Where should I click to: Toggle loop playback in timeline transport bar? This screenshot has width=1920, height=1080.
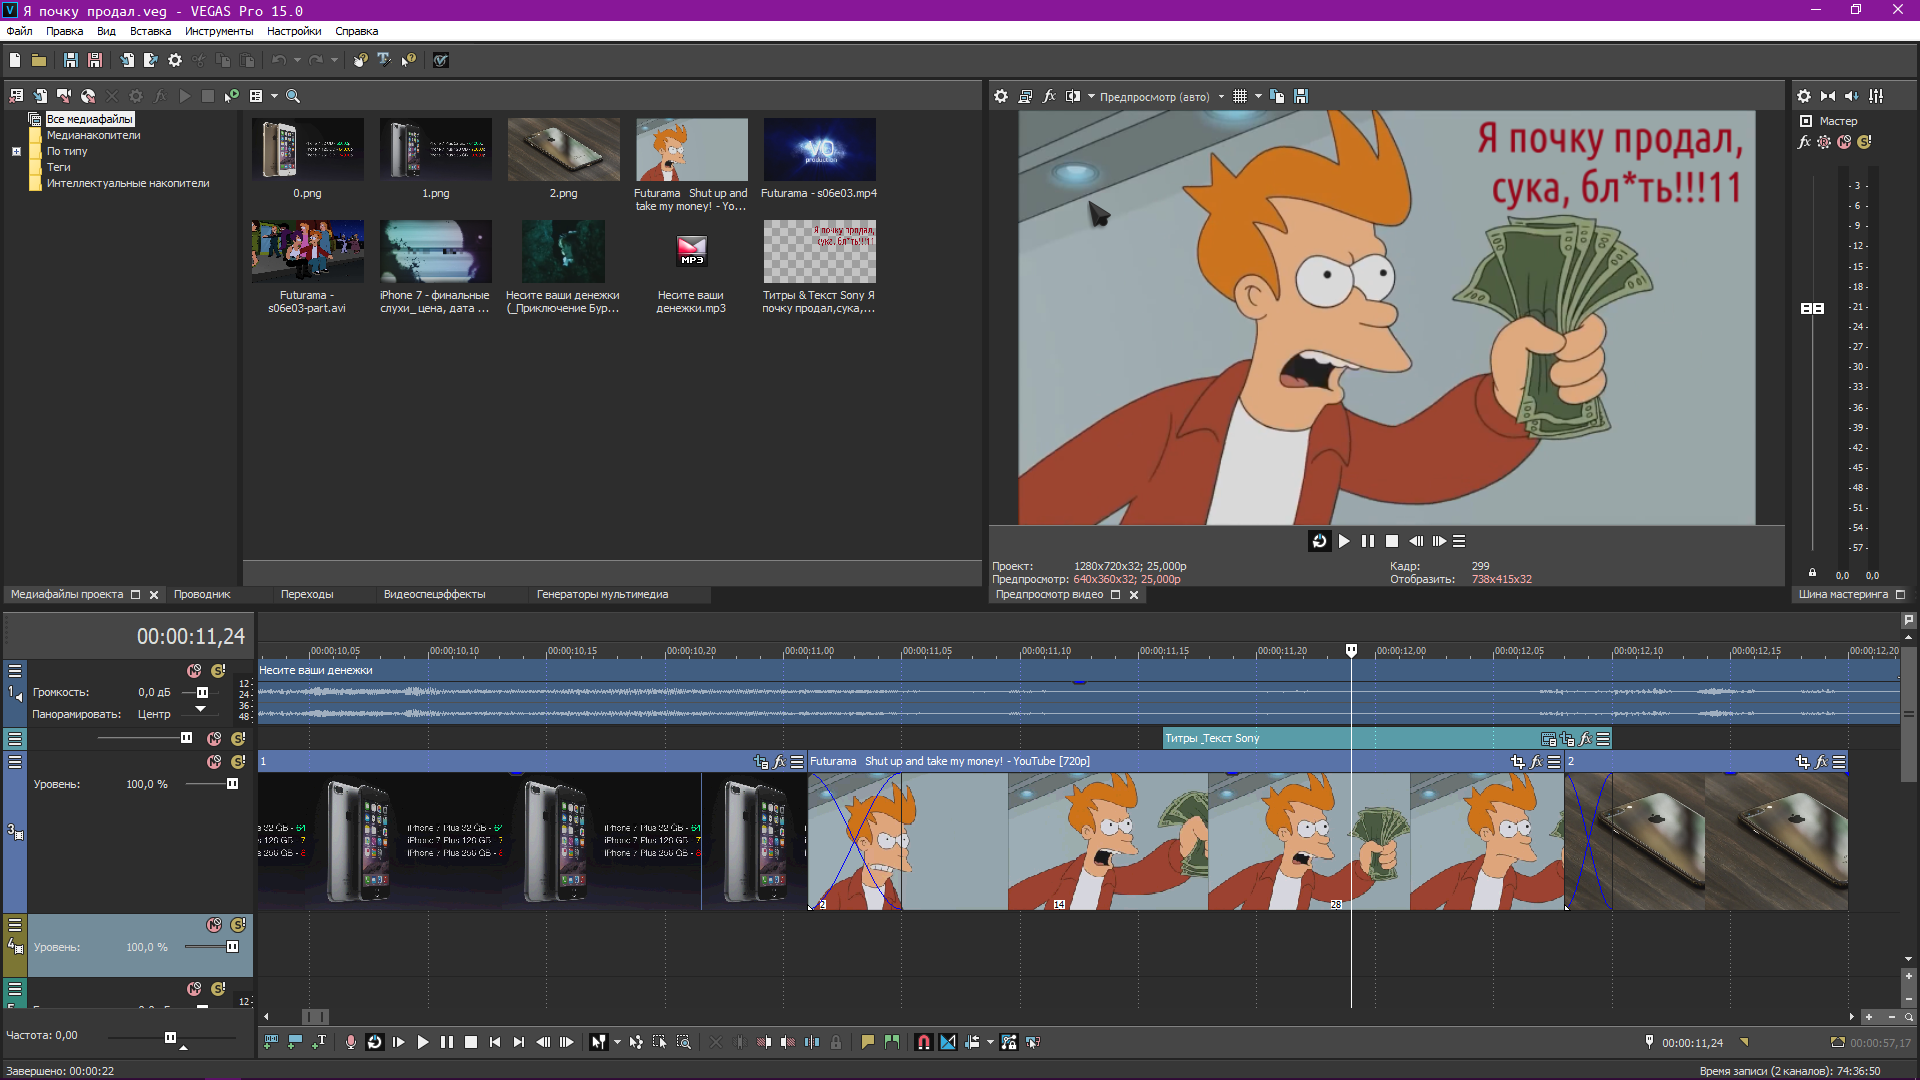point(375,1042)
